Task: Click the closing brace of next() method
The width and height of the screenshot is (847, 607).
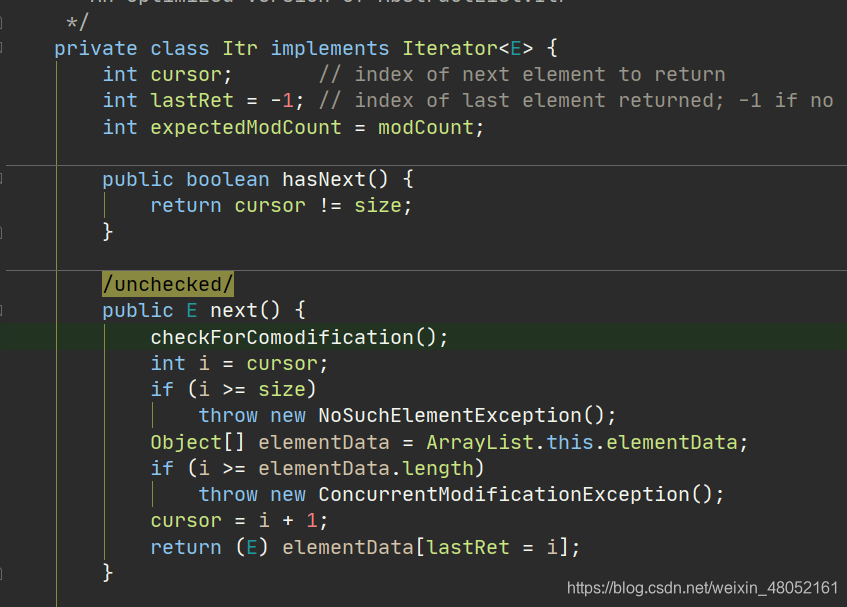Action: pyautogui.click(x=107, y=572)
